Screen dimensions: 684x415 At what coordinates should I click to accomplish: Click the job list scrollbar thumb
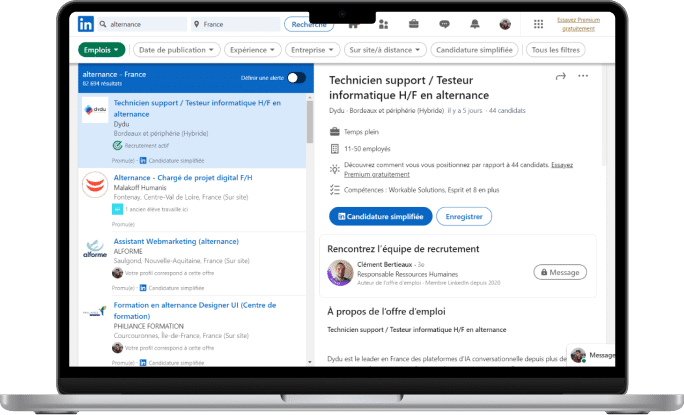tap(310, 122)
